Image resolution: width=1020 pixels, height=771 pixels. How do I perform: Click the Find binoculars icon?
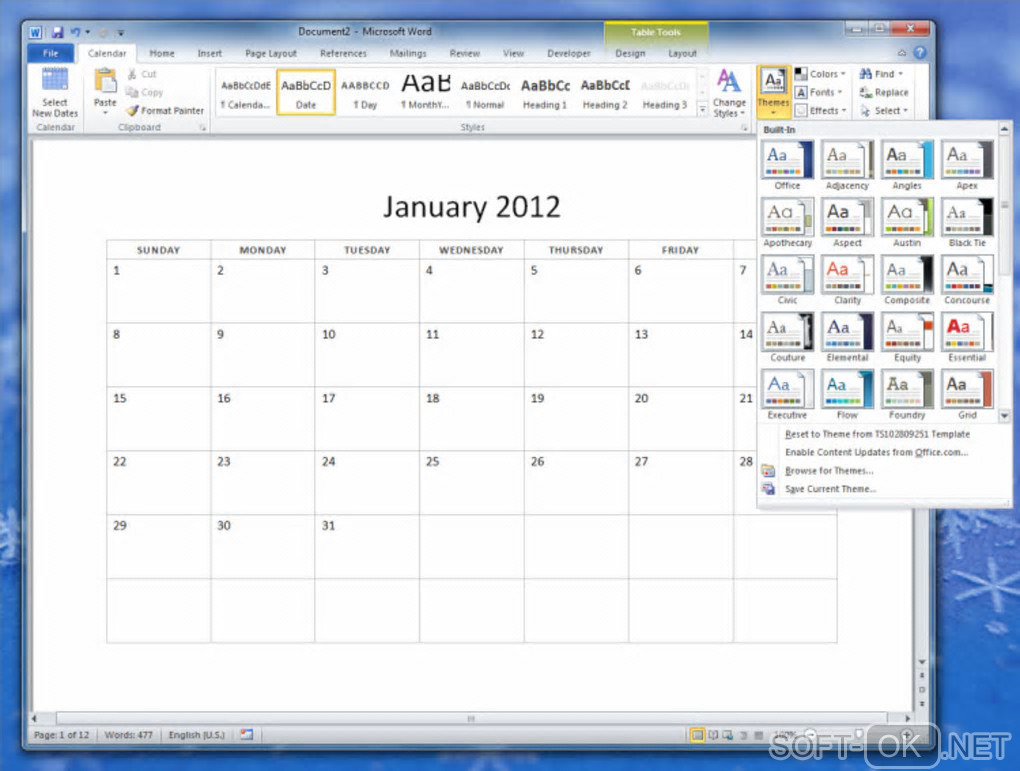pos(865,74)
